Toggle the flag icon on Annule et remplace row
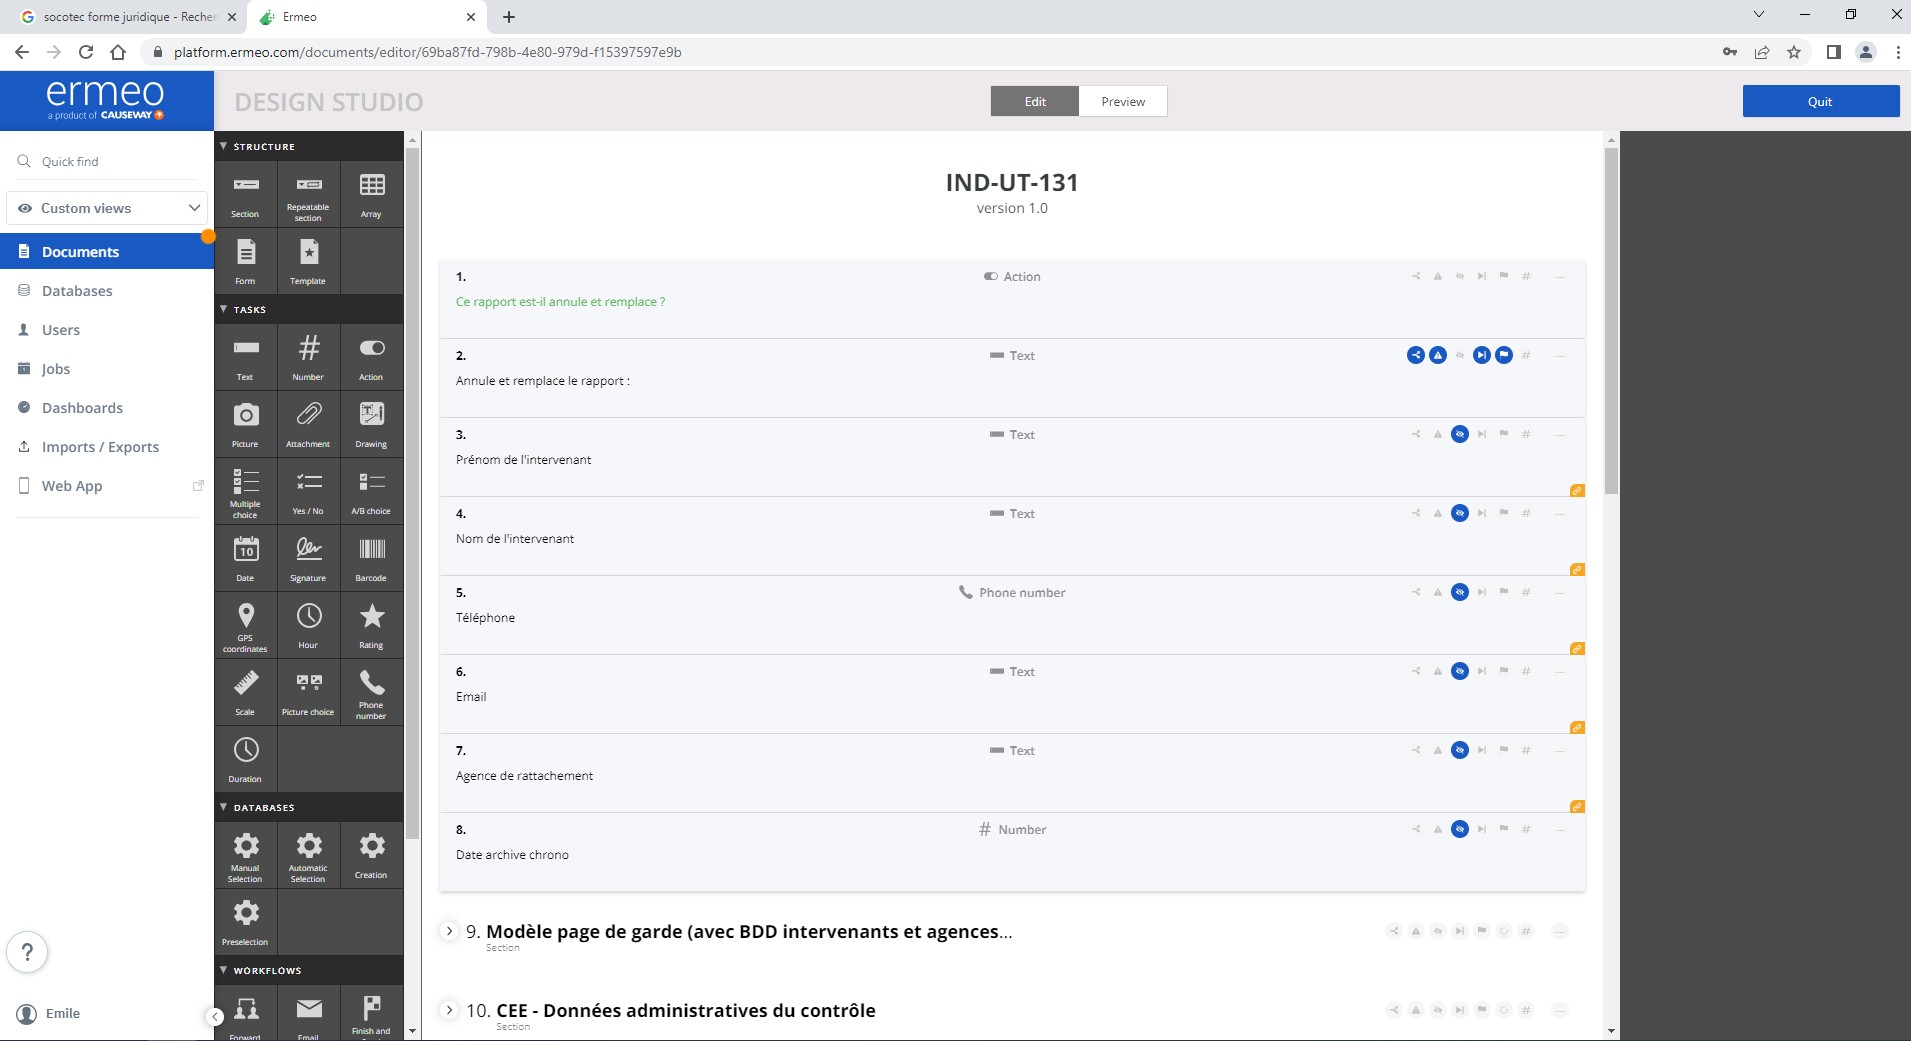Image resolution: width=1911 pixels, height=1041 pixels. [x=1504, y=355]
